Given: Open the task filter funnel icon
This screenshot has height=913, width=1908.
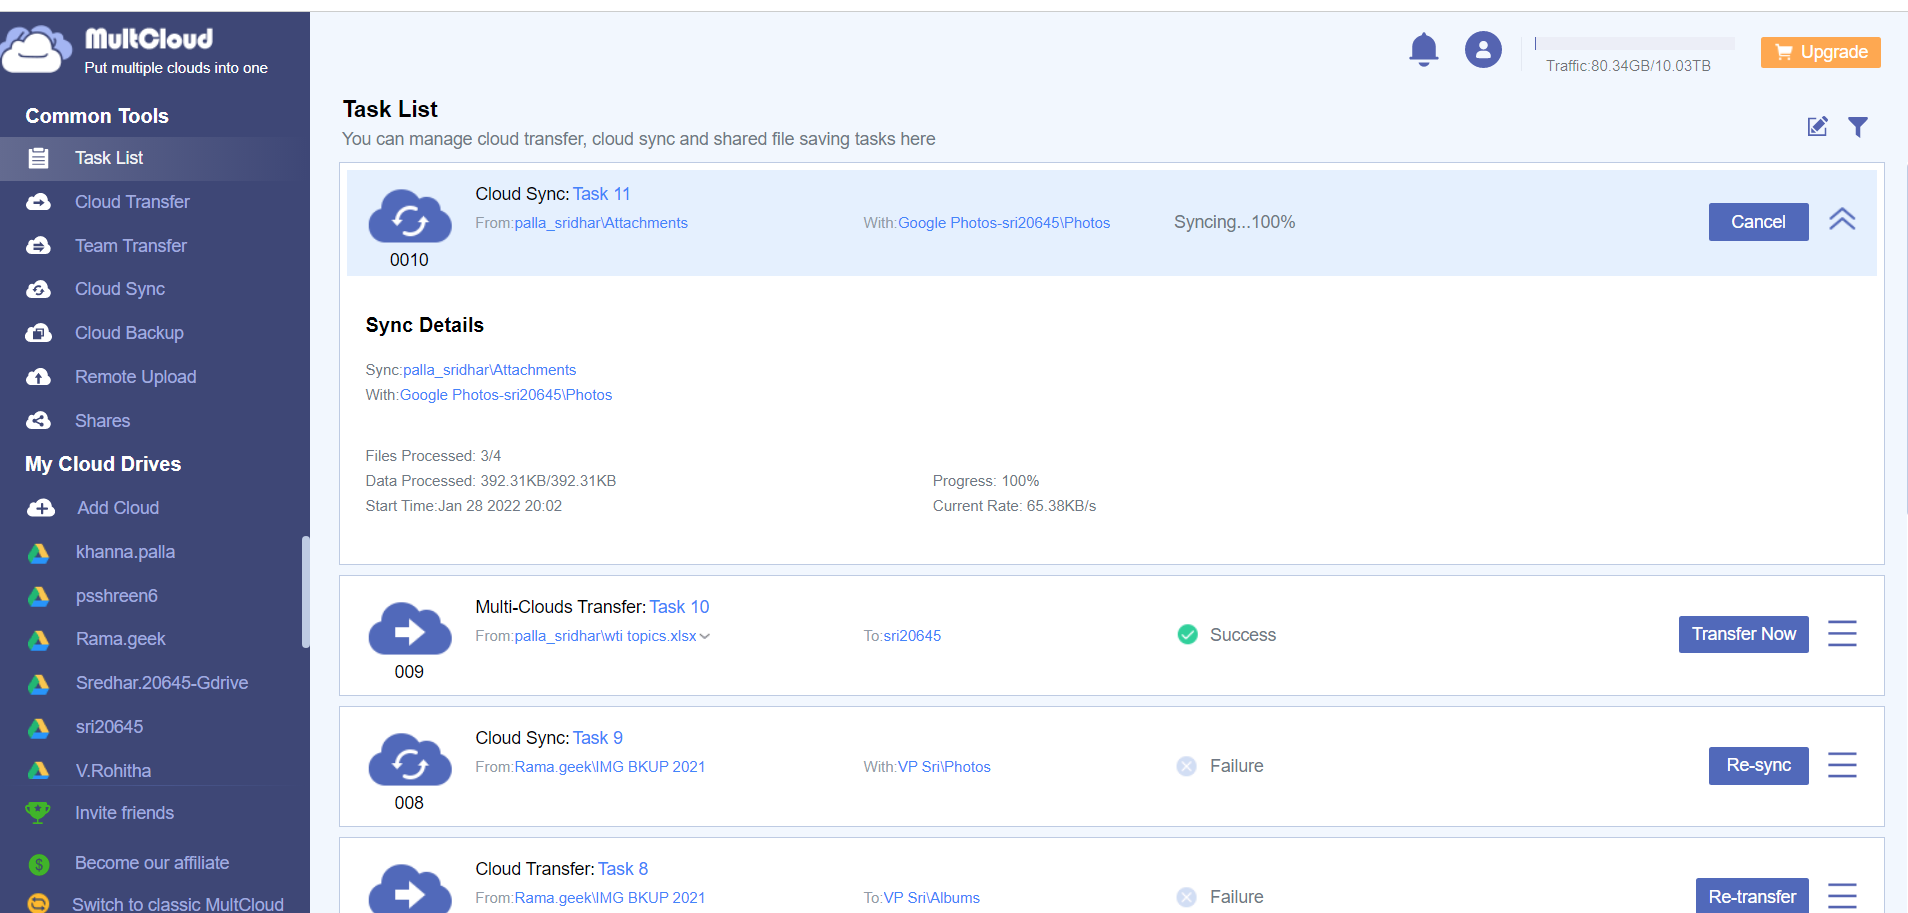Looking at the screenshot, I should pyautogui.click(x=1858, y=126).
